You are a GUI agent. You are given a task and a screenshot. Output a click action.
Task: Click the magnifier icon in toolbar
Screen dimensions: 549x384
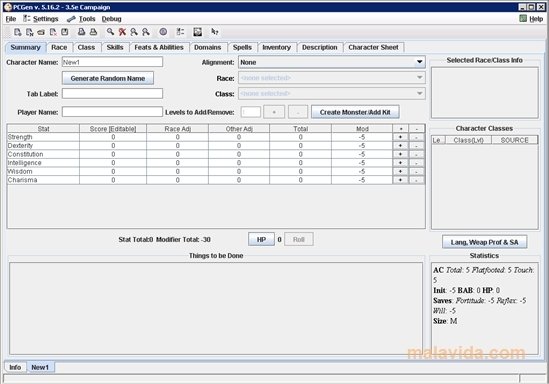[110, 32]
